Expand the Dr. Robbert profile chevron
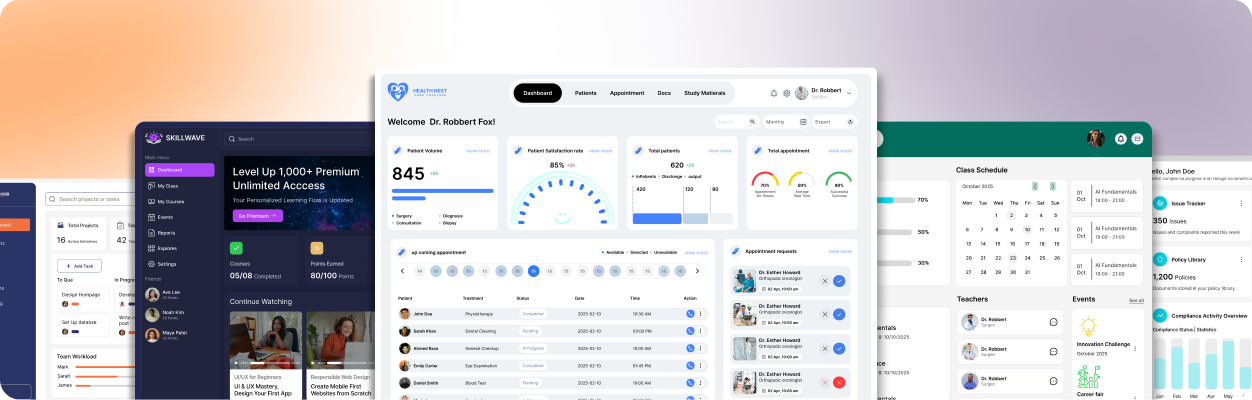 tap(849, 93)
